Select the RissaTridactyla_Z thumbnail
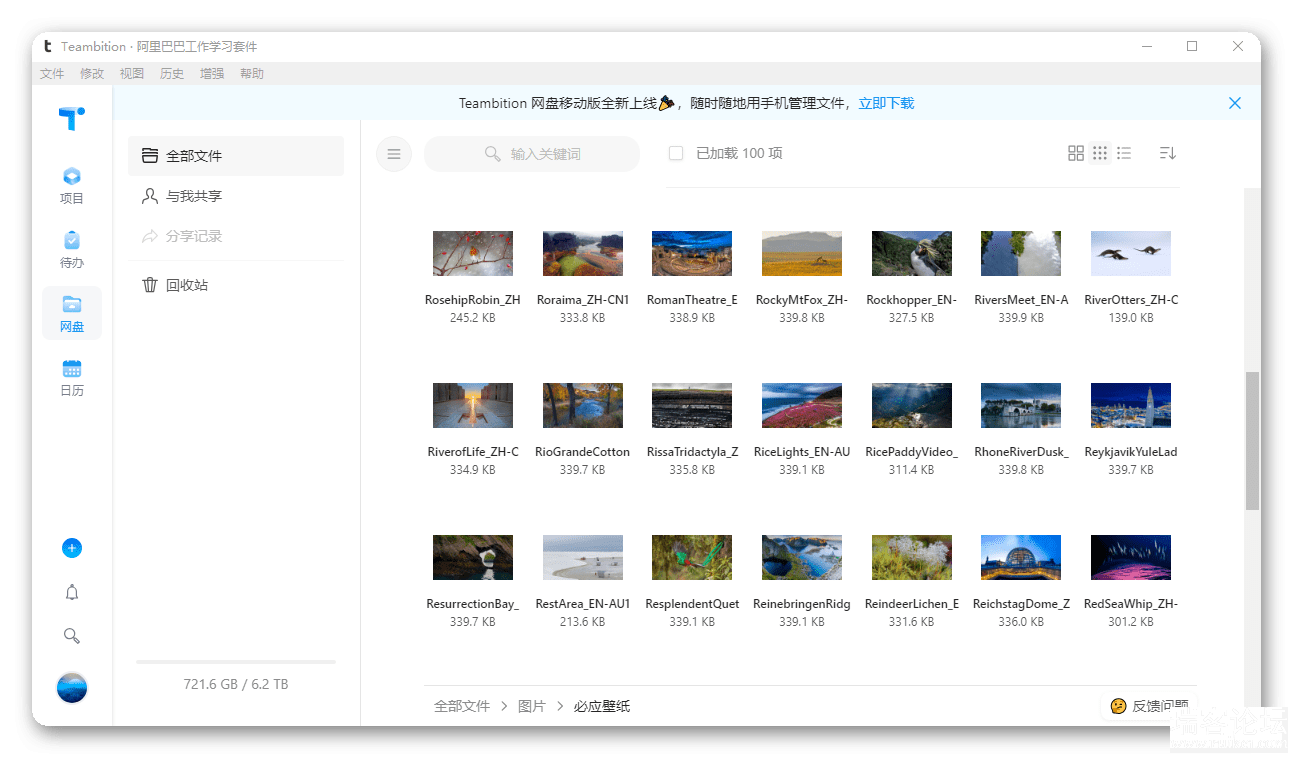The height and width of the screenshot is (758, 1293). pos(692,405)
